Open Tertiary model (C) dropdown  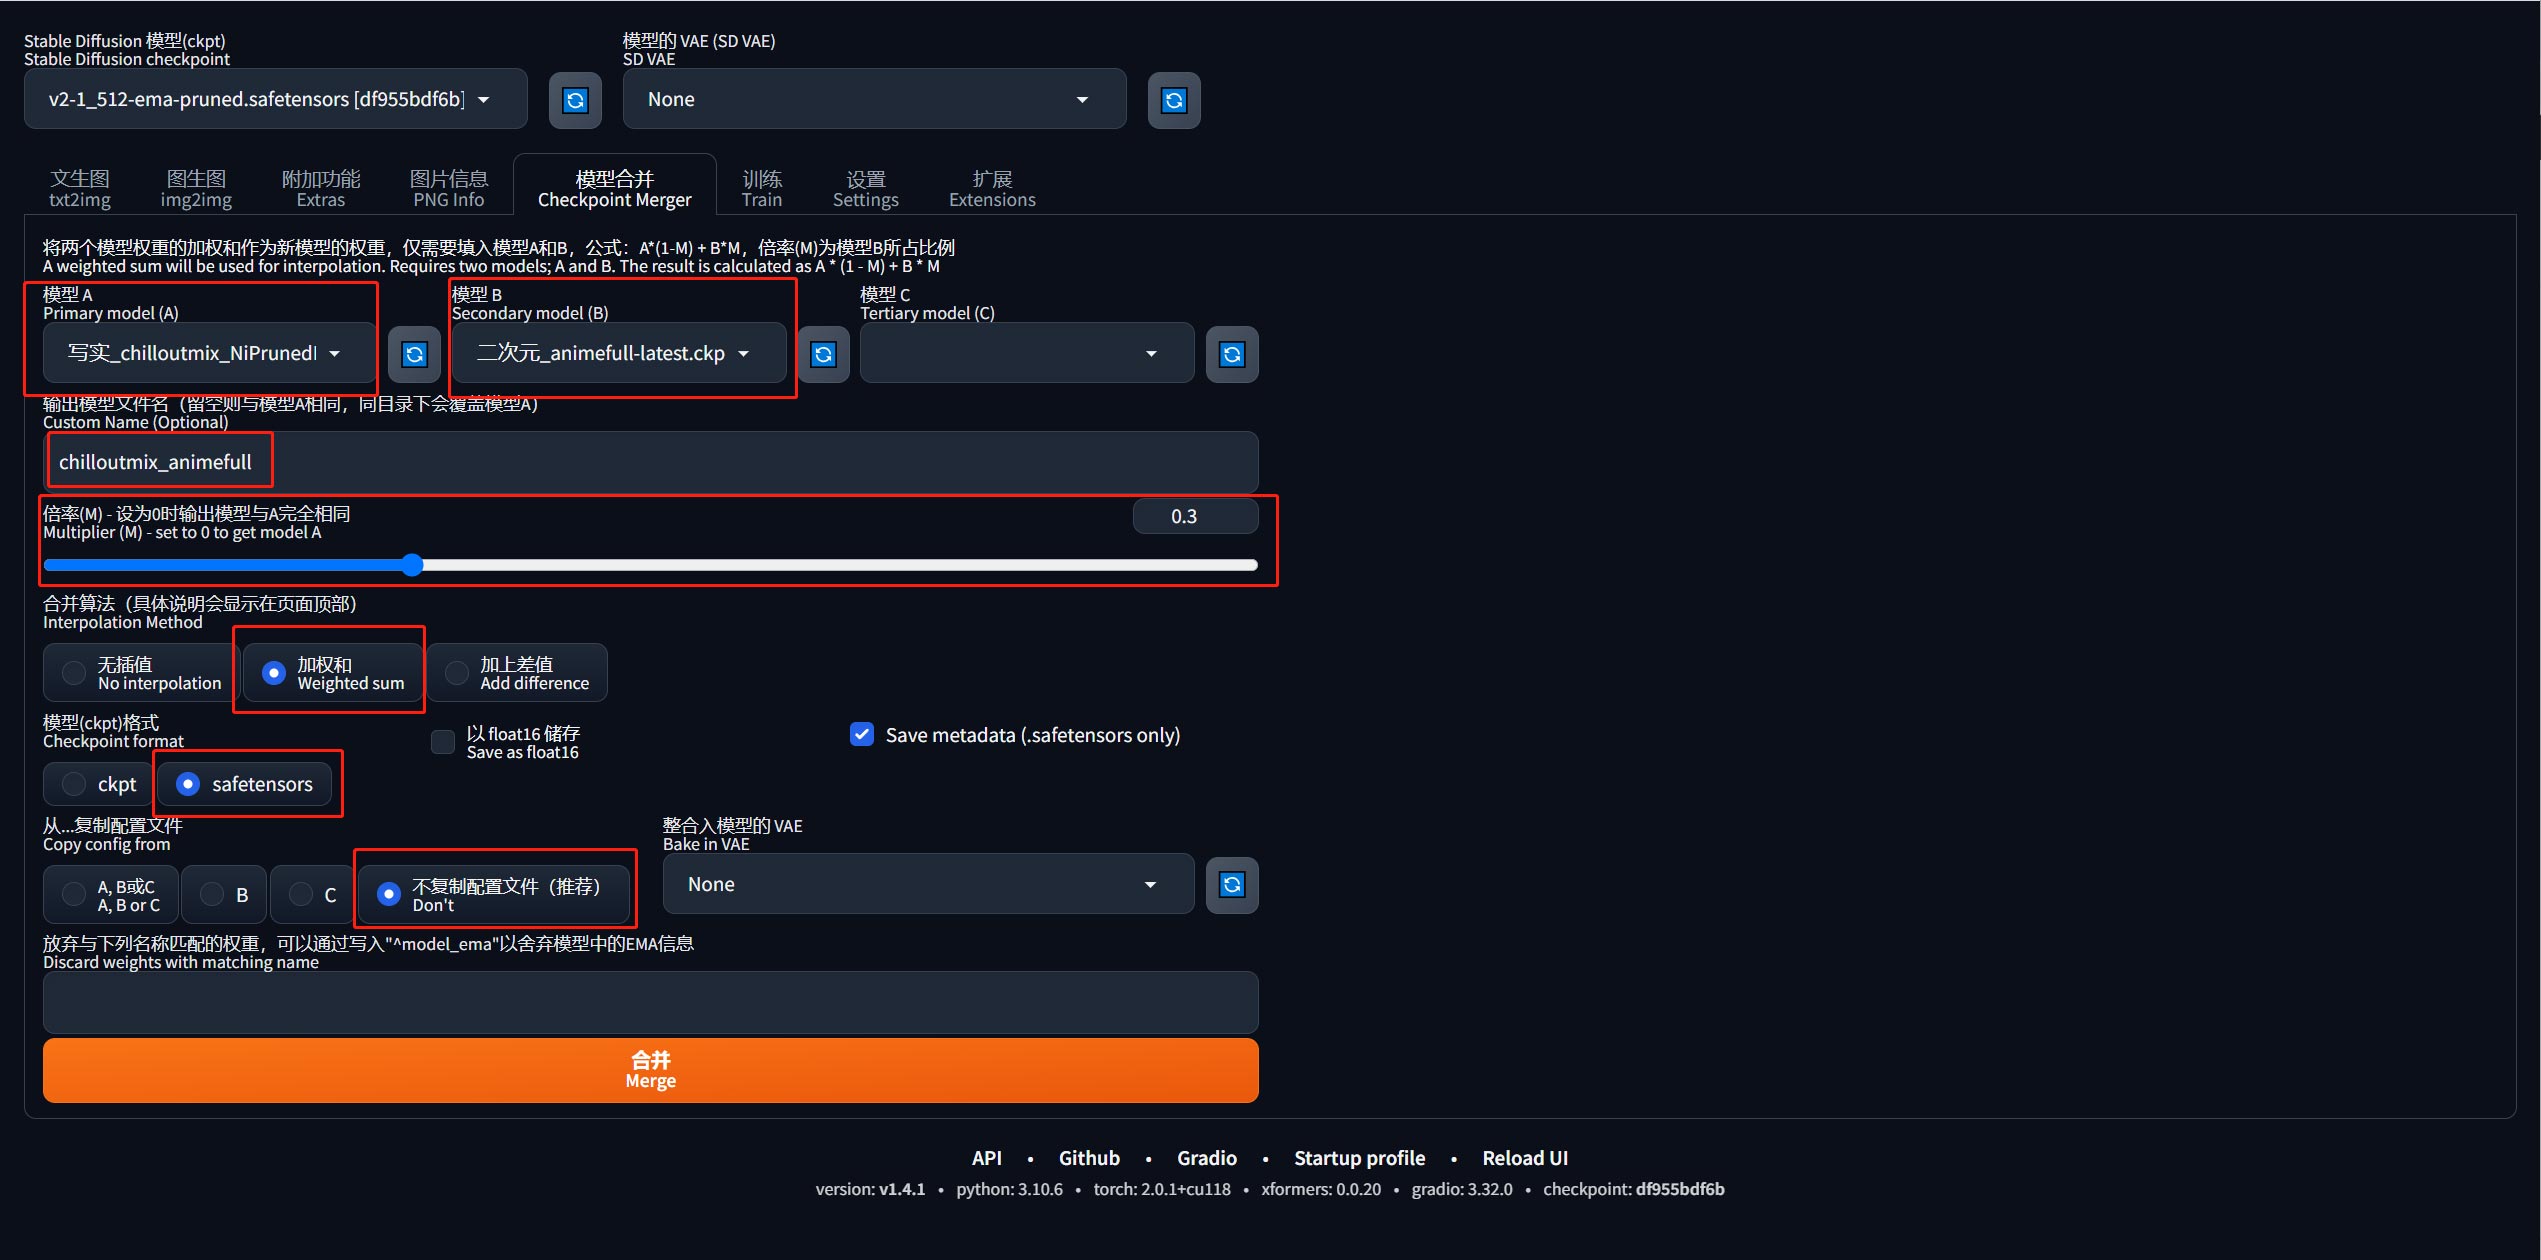coord(1027,353)
